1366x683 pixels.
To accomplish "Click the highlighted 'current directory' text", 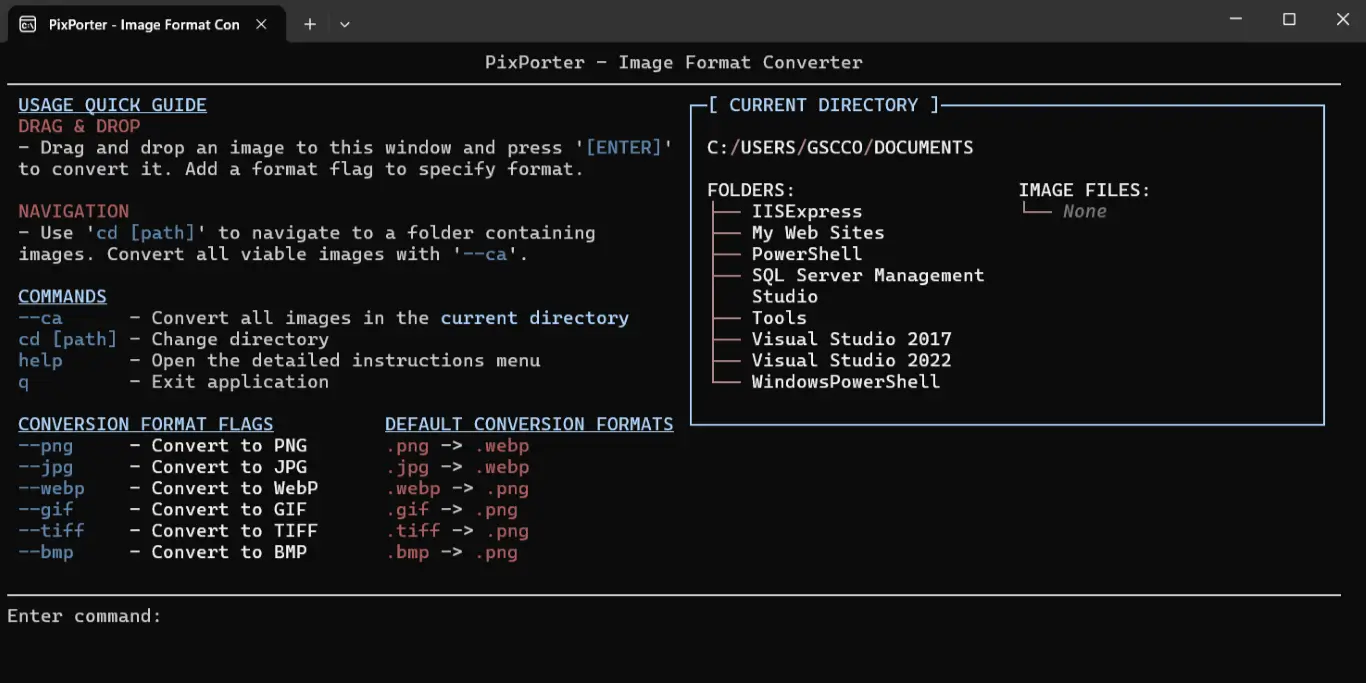I will tap(535, 318).
